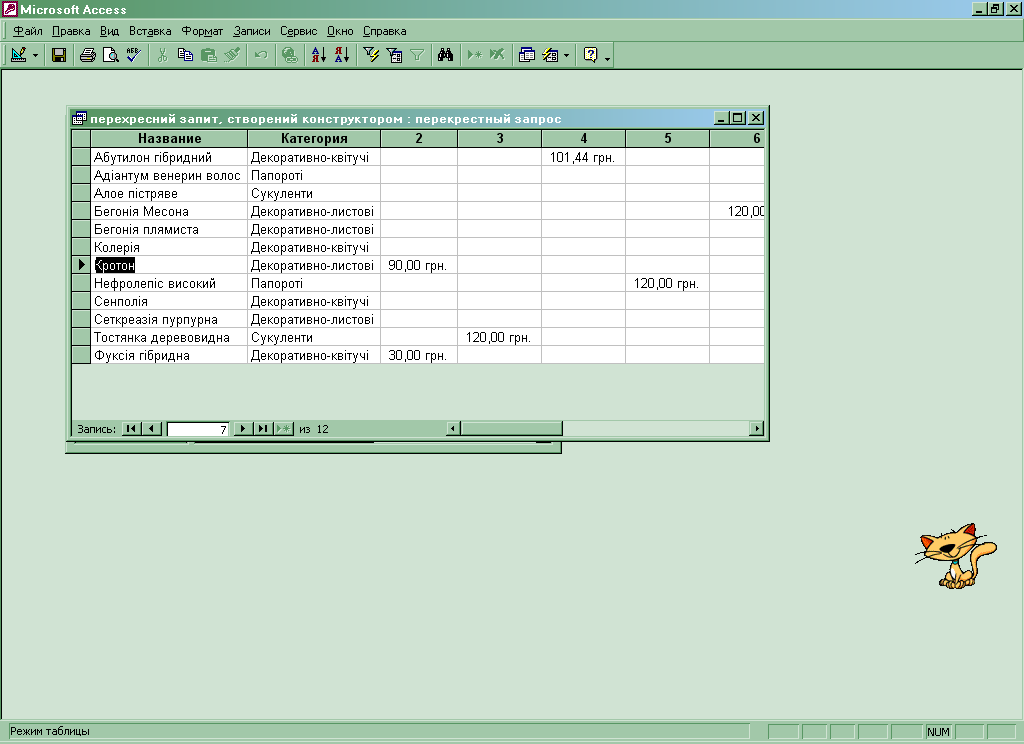Click the Сукуленти cell in Алое пістряве row
1024x744 pixels.
tap(314, 193)
